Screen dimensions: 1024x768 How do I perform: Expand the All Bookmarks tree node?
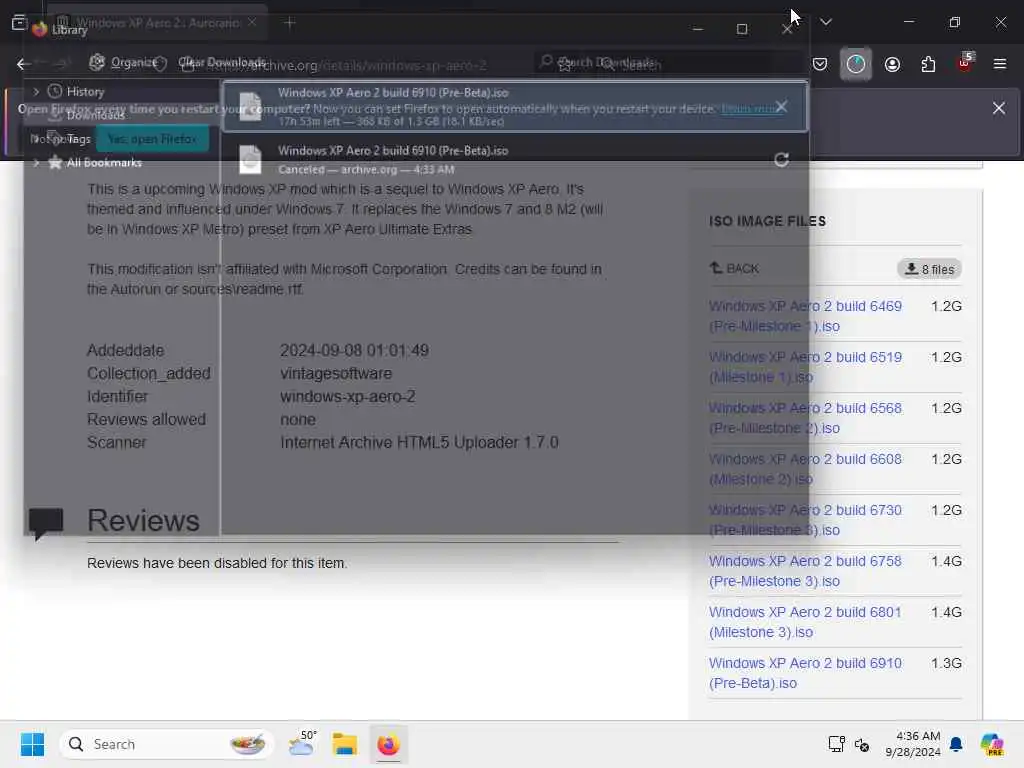point(36,162)
